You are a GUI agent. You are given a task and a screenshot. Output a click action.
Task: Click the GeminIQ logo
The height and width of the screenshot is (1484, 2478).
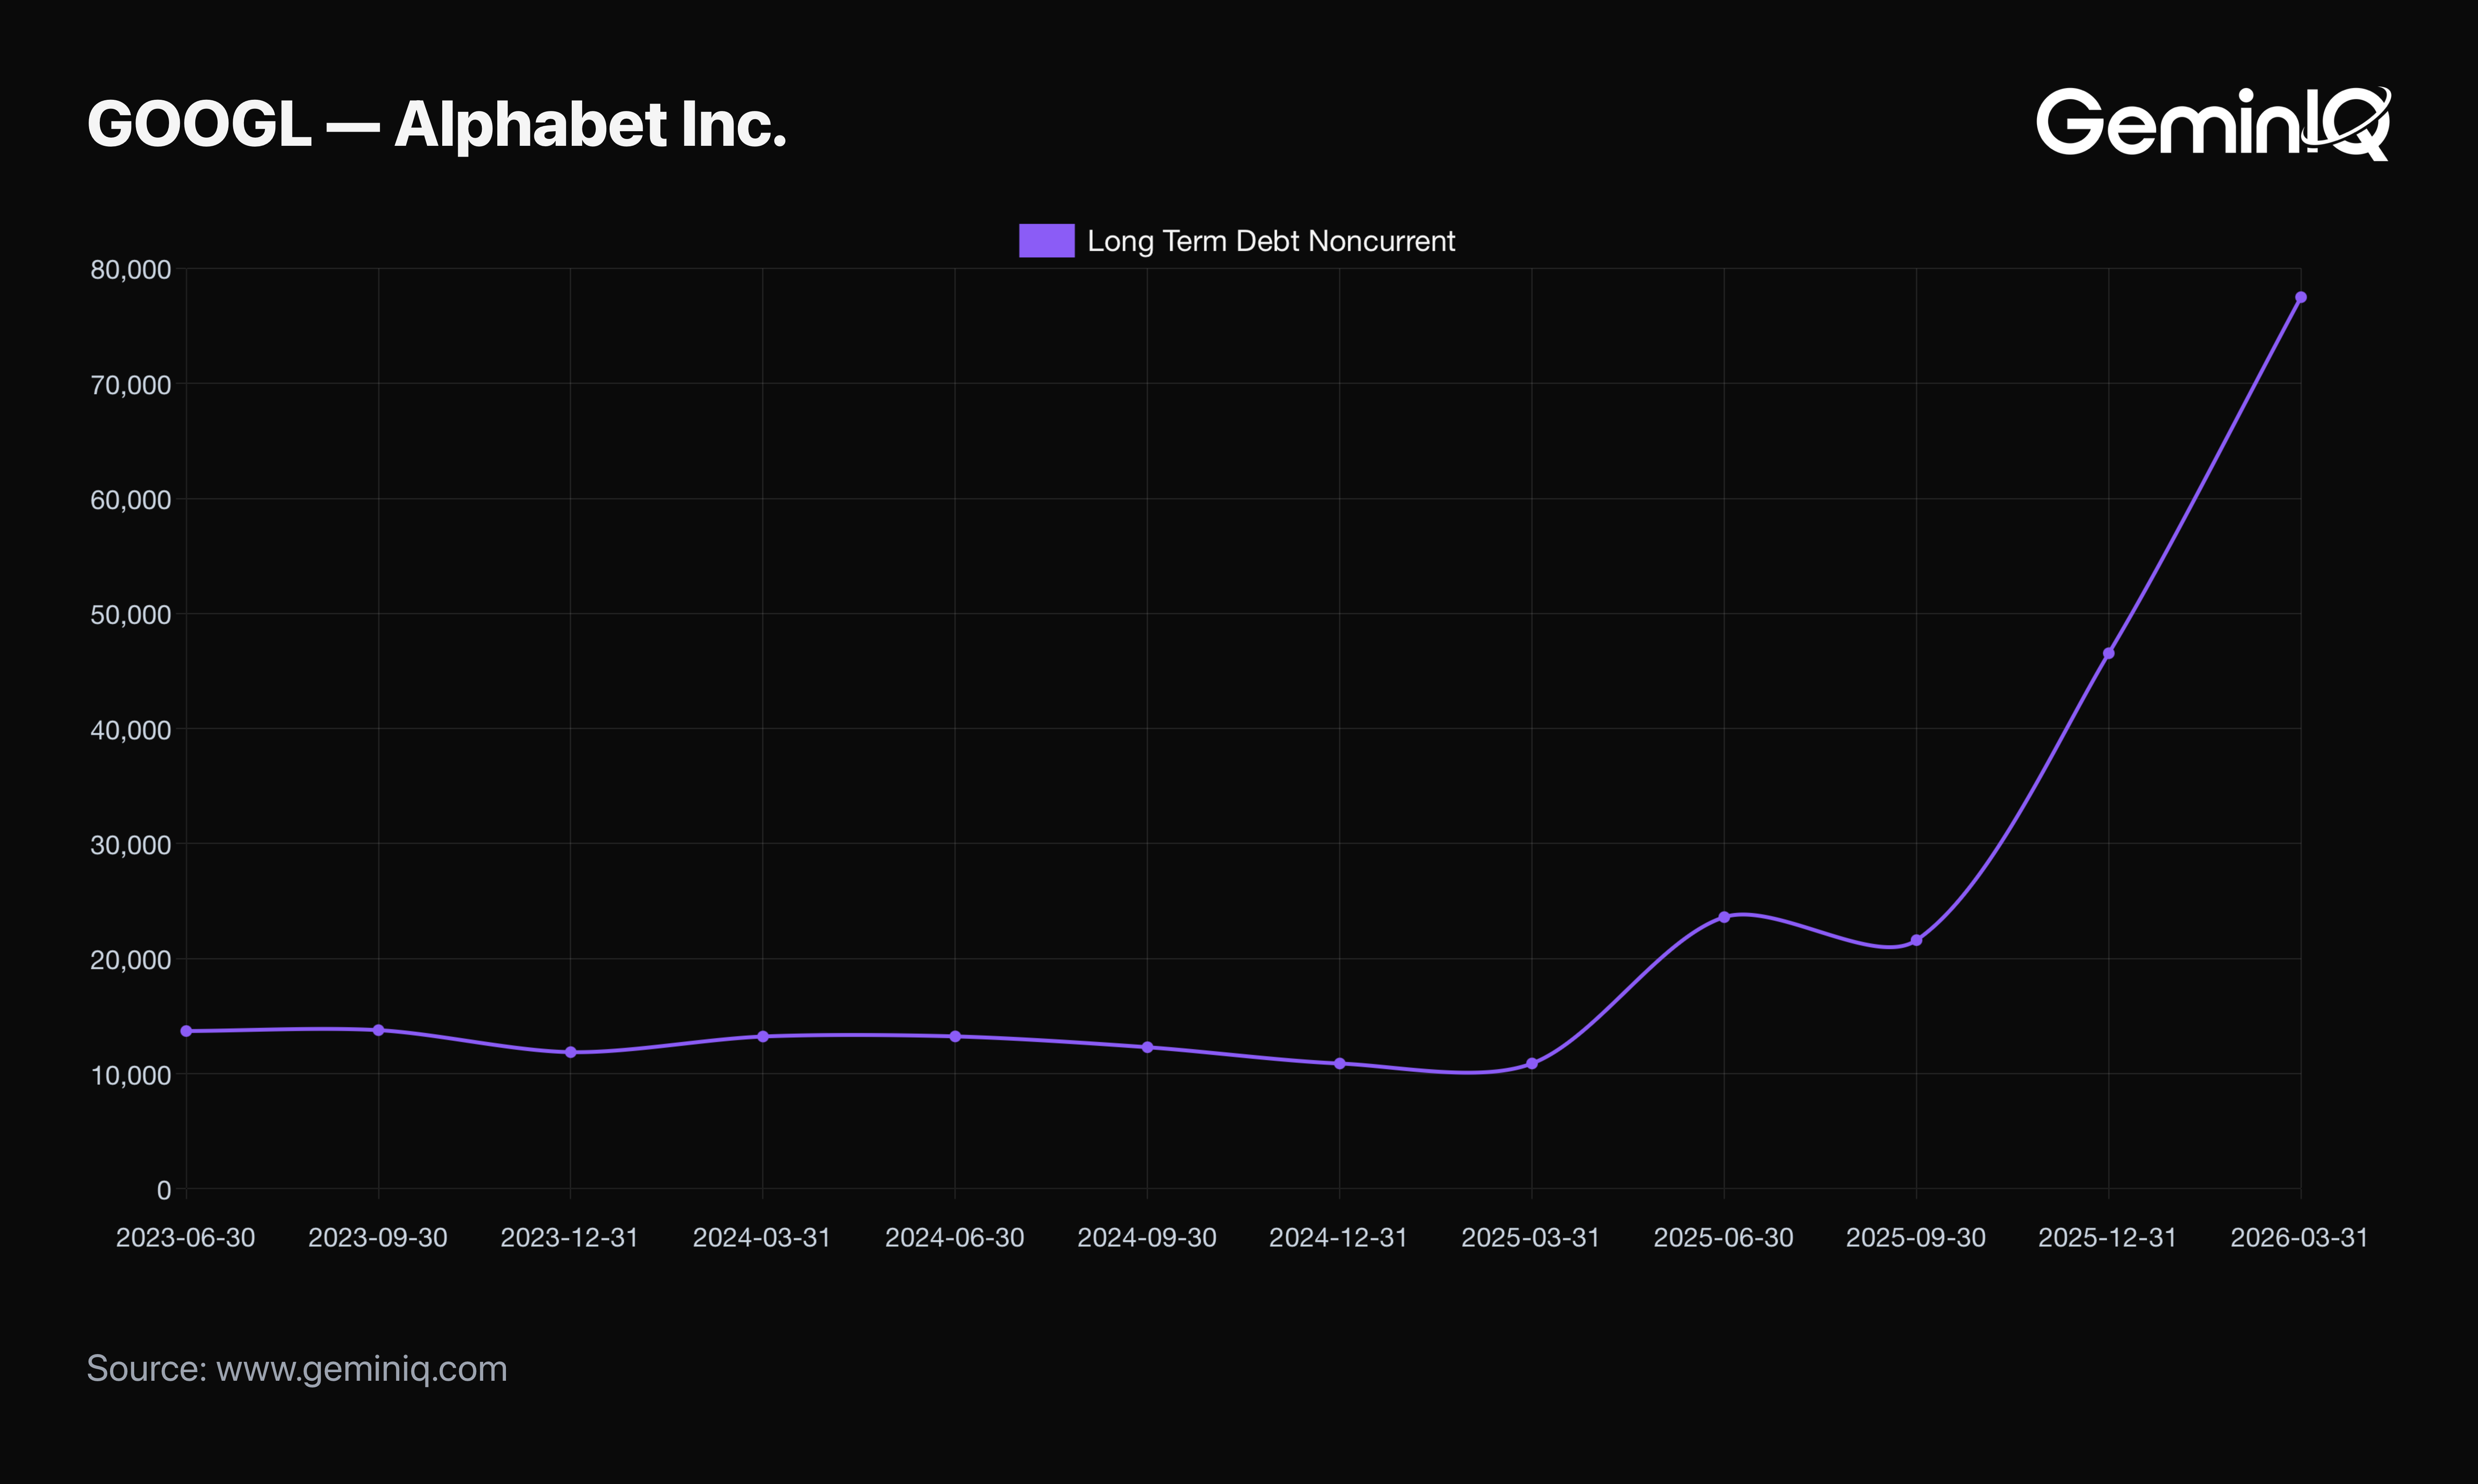click(2213, 124)
